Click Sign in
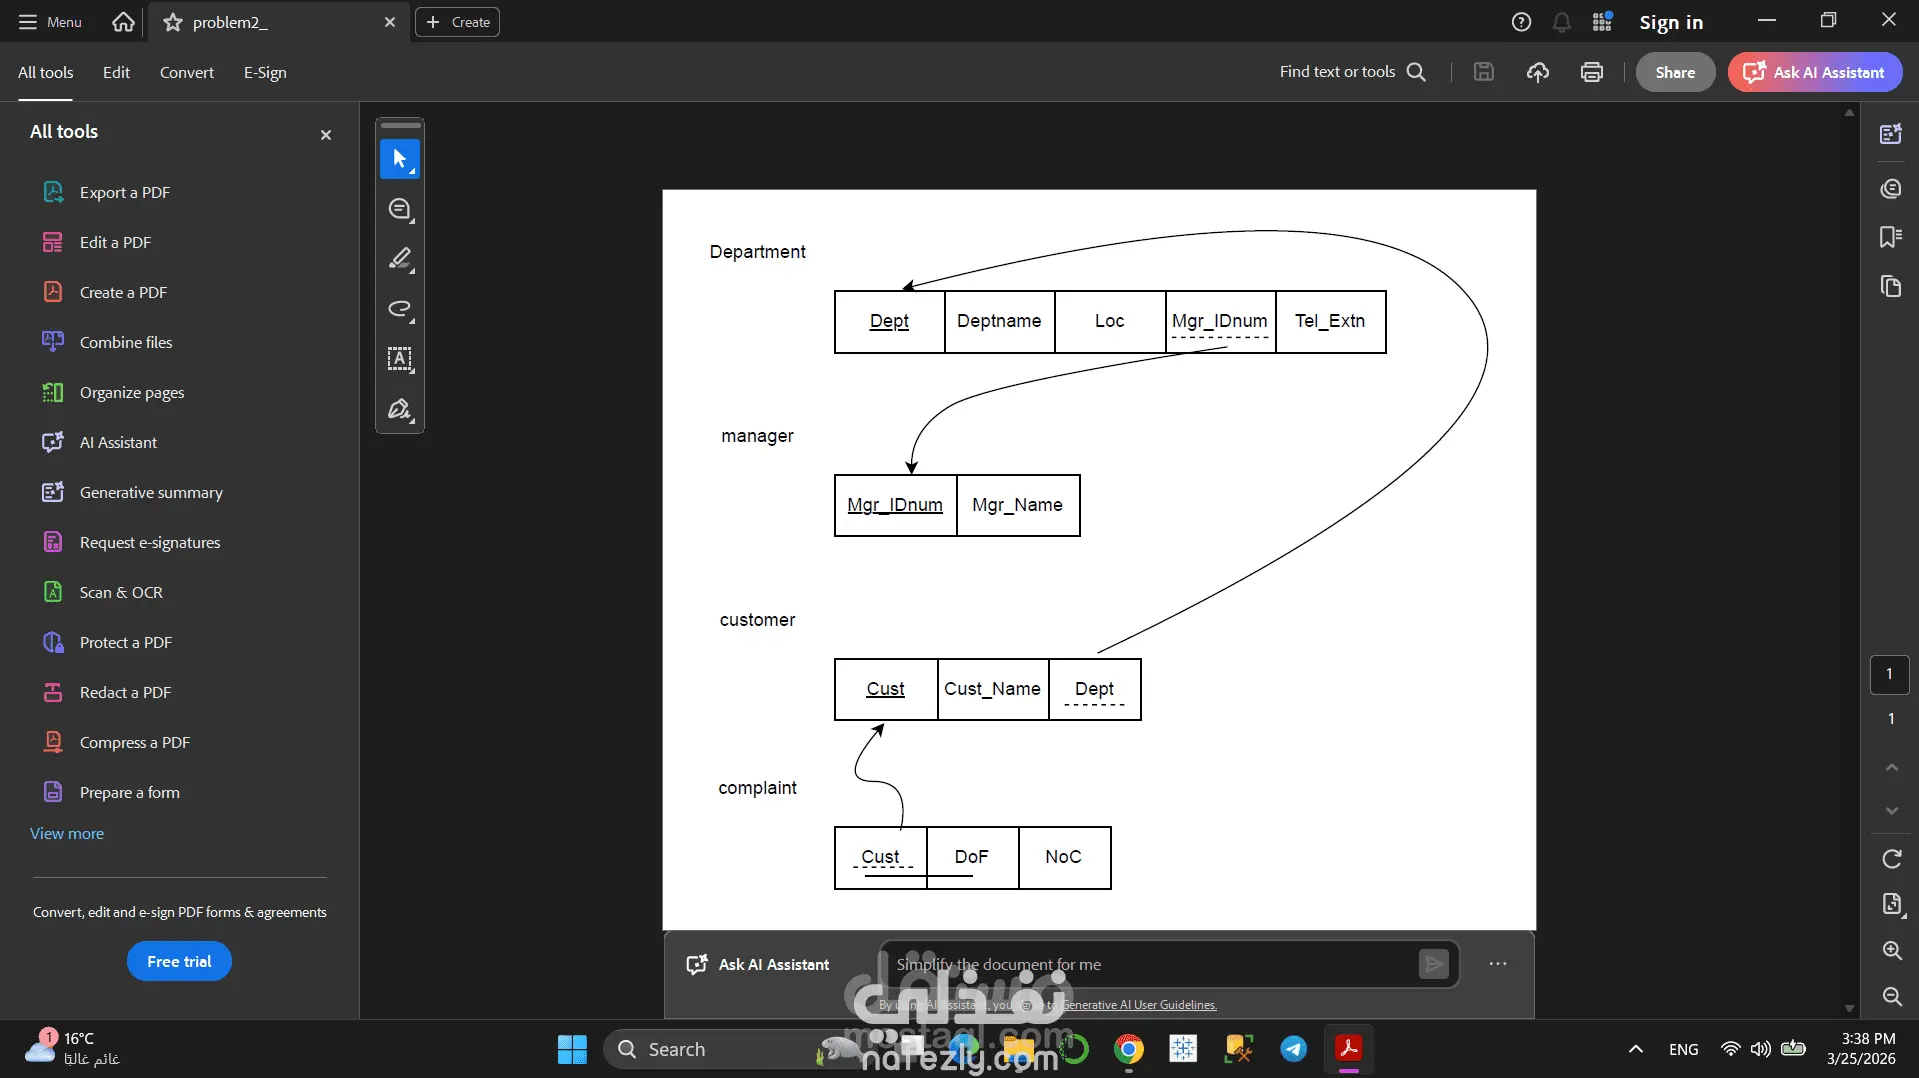Image resolution: width=1919 pixels, height=1078 pixels. click(1671, 22)
